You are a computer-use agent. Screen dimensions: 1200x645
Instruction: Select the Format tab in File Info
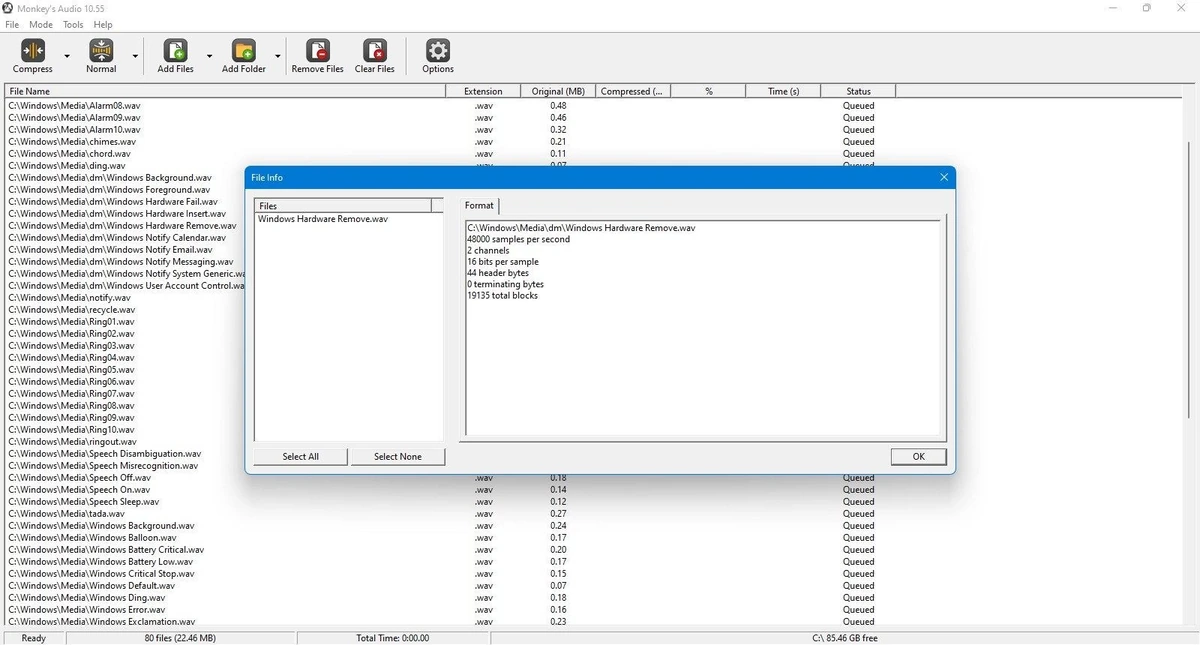[479, 205]
